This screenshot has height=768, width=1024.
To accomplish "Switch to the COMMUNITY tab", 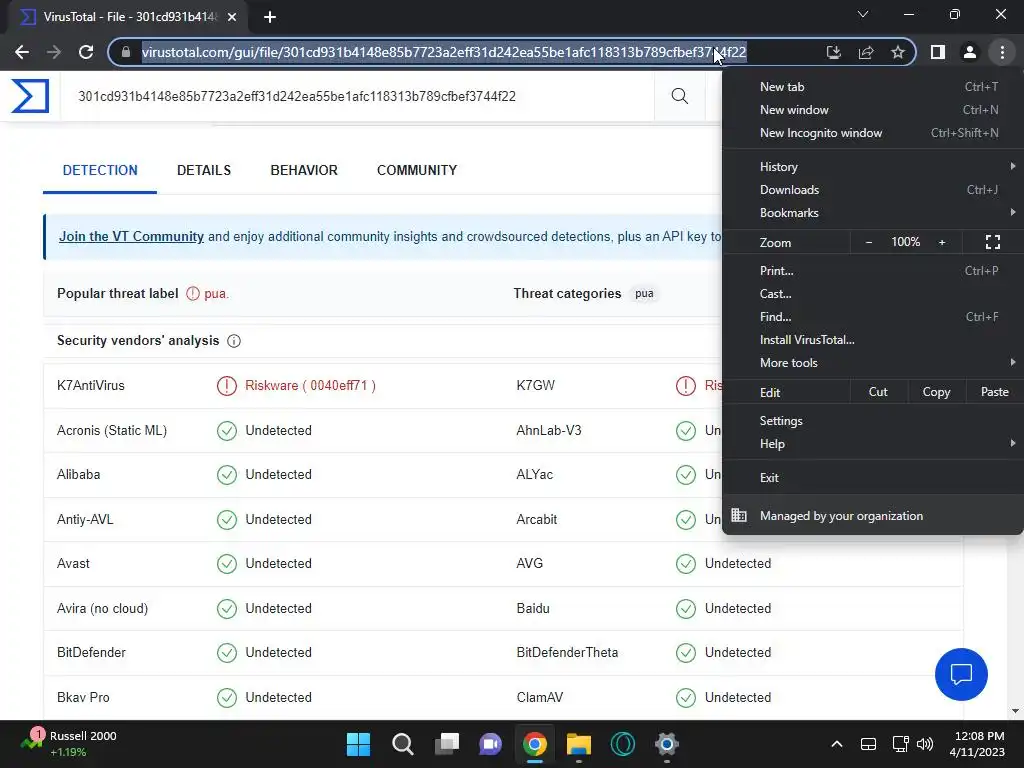I will (x=417, y=170).
